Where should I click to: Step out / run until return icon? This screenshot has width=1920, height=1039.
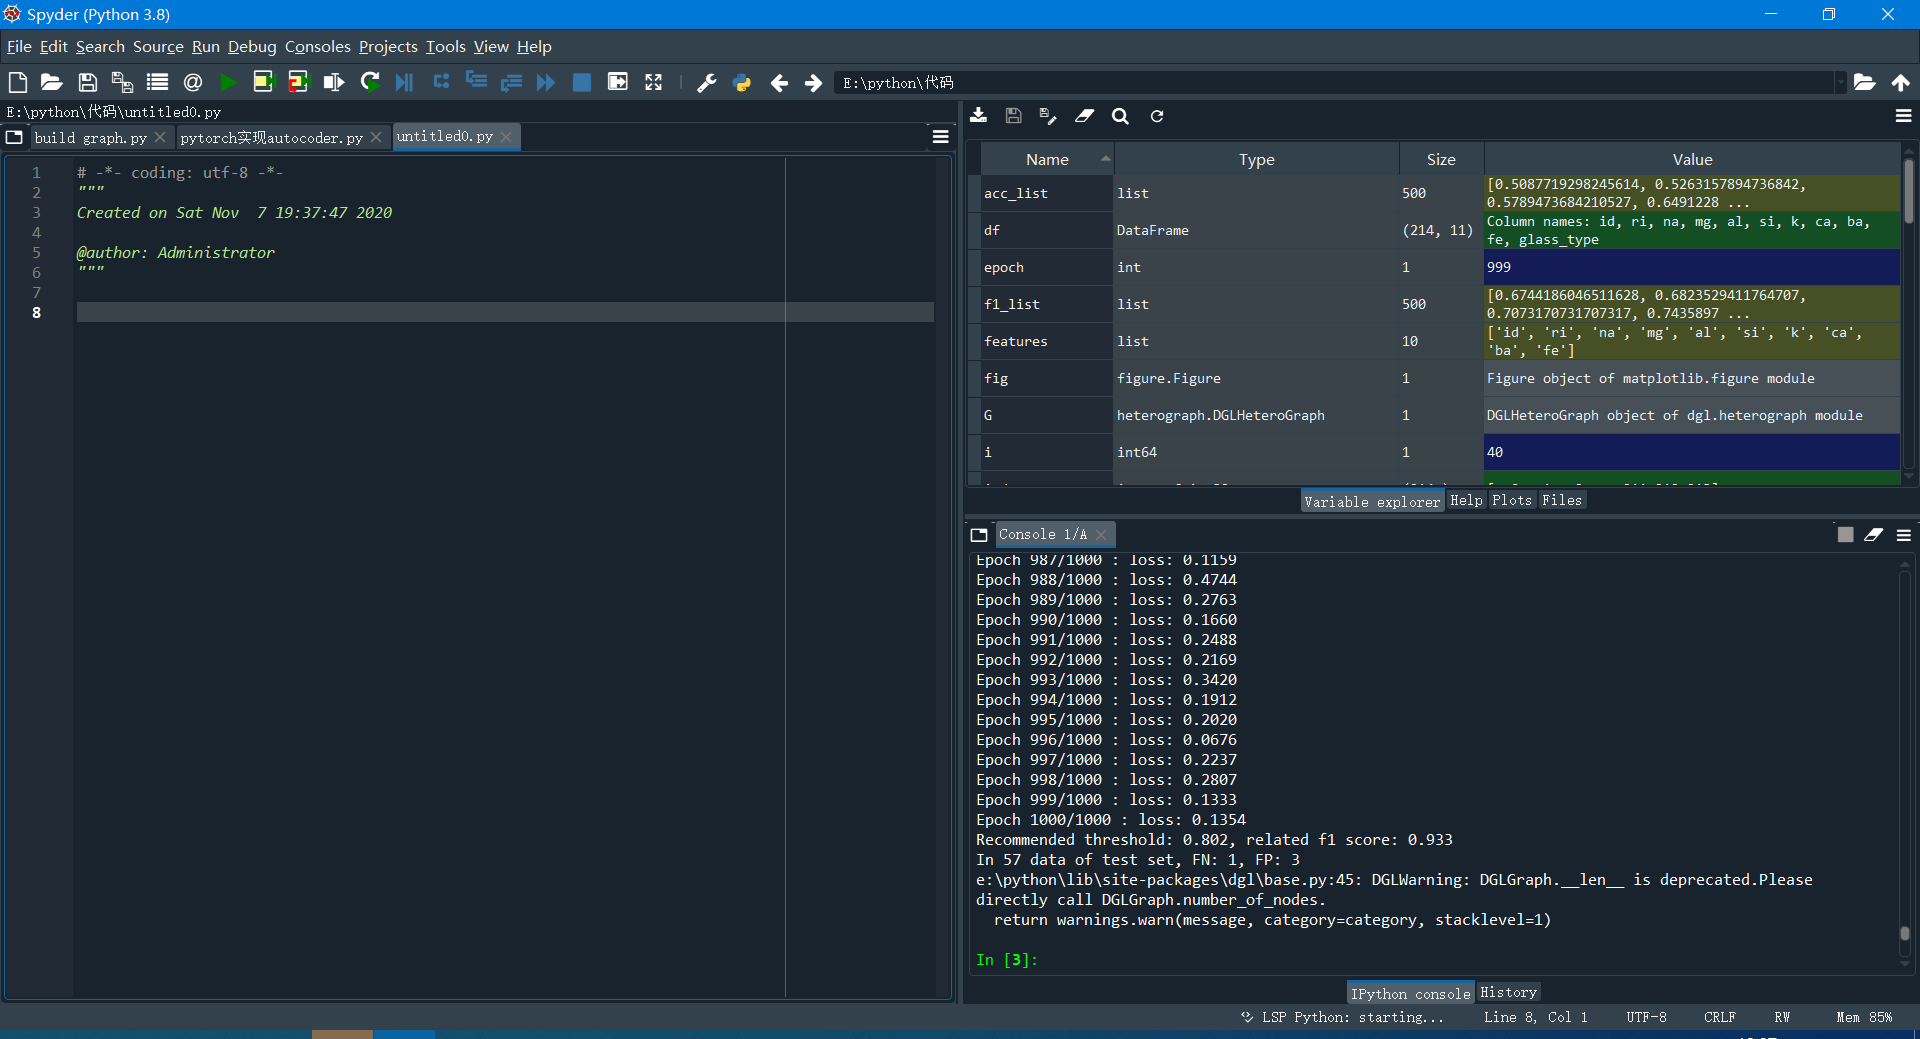[511, 82]
